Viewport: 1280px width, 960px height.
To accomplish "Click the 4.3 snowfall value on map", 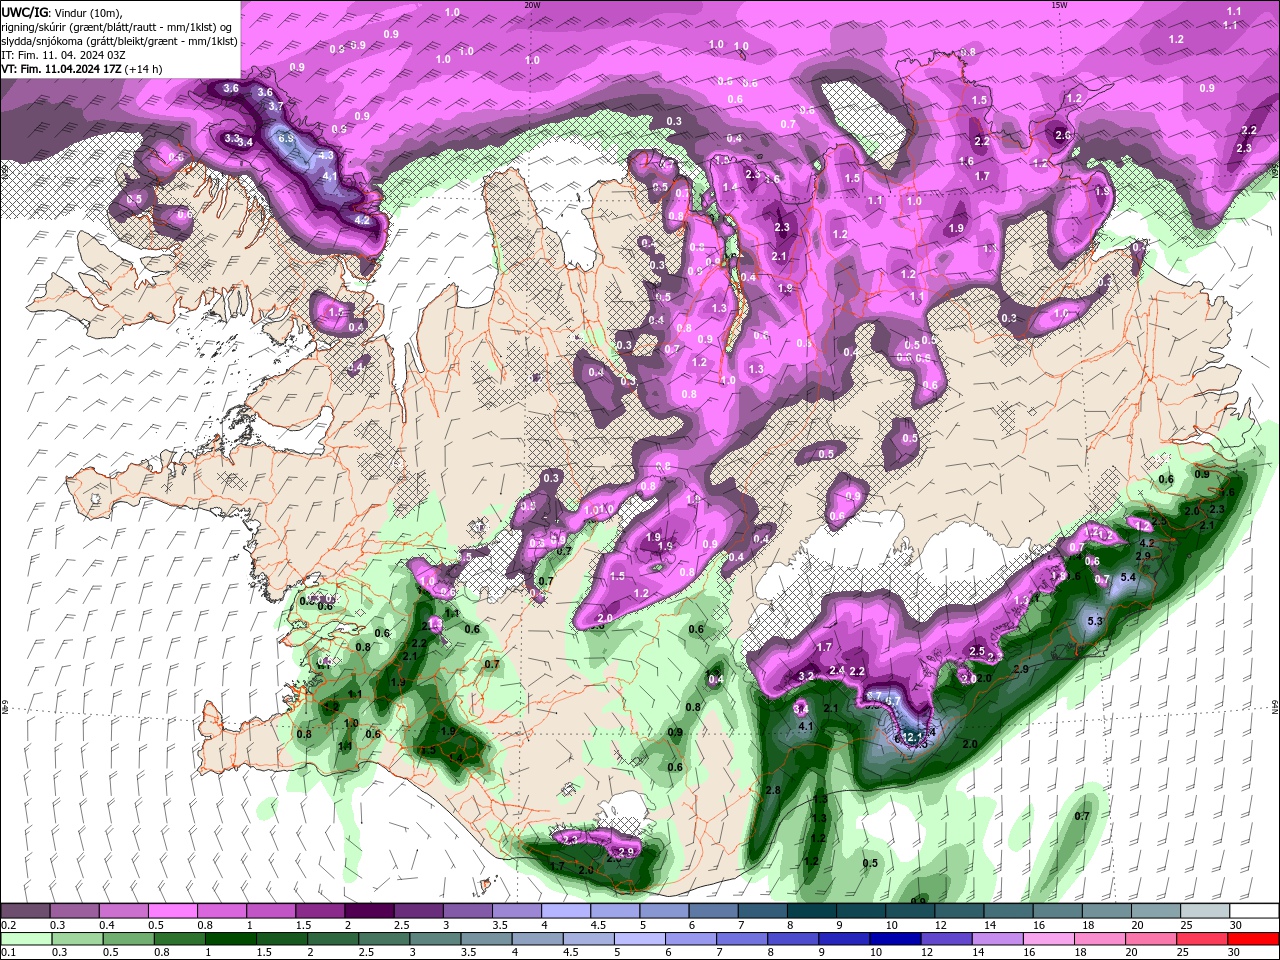I will pyautogui.click(x=325, y=156).
